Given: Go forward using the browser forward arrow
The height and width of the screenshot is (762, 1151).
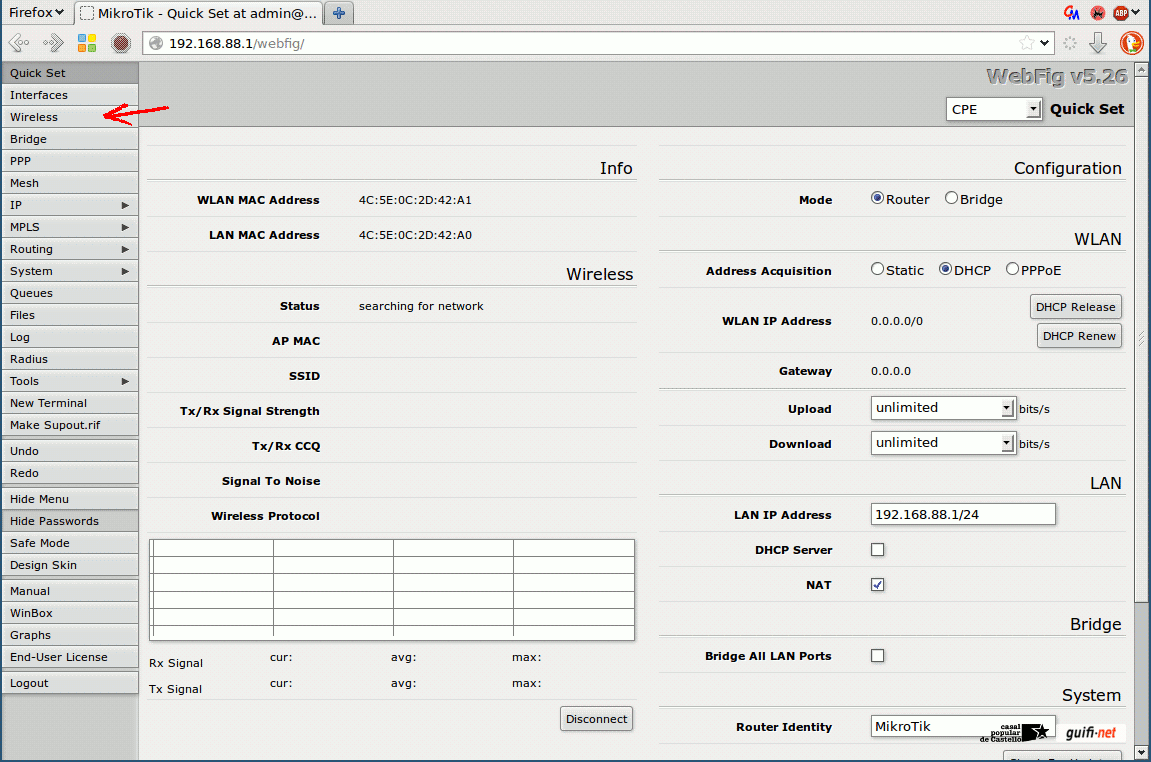Looking at the screenshot, I should coord(54,43).
